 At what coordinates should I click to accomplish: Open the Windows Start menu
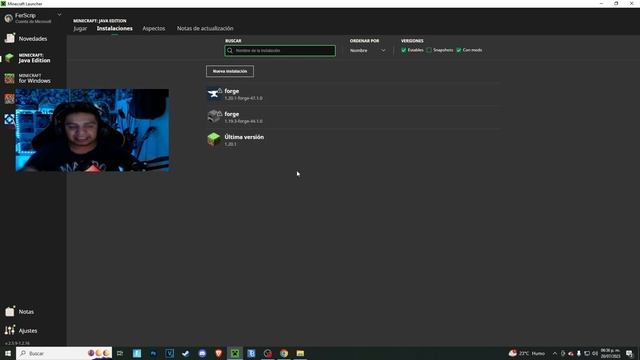(8, 353)
